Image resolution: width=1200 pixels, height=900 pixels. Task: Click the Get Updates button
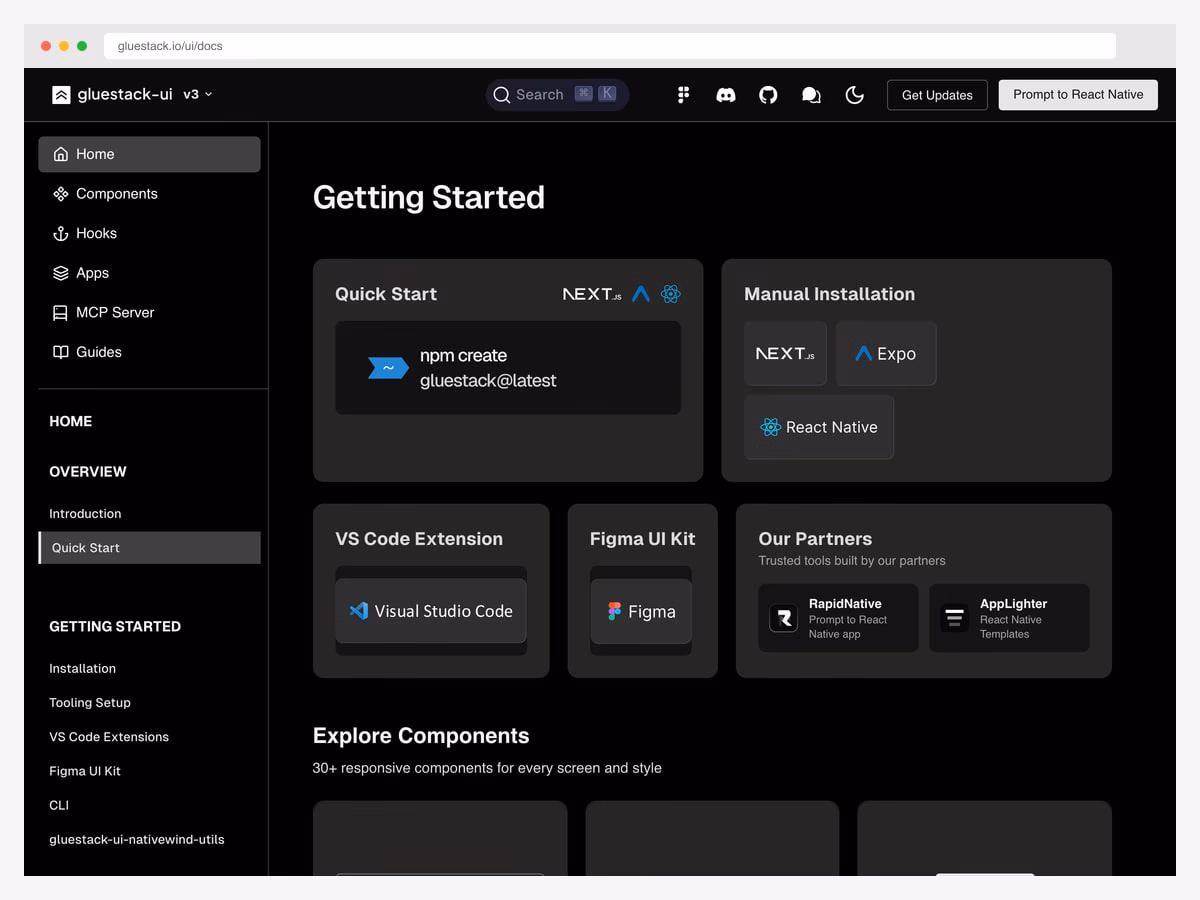coord(937,95)
